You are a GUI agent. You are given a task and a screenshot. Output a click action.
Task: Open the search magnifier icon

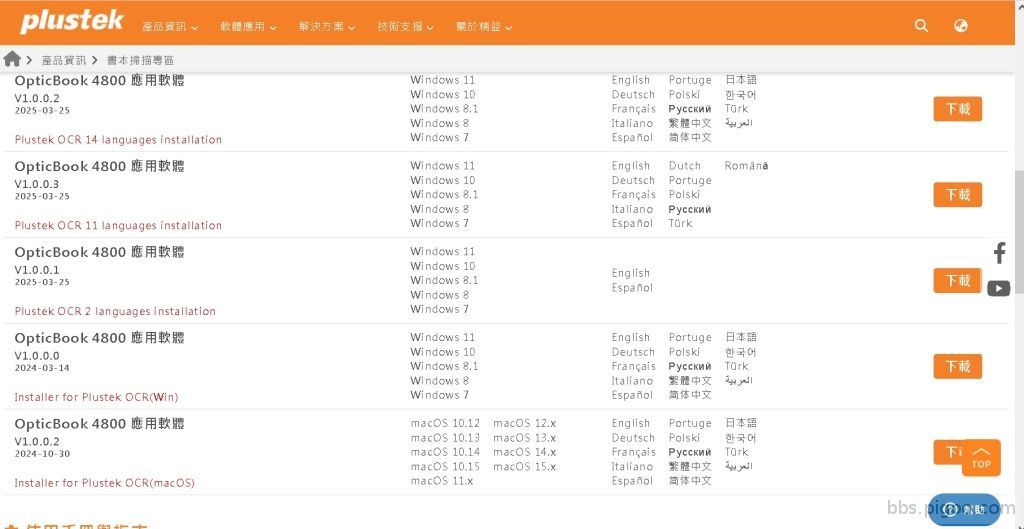tap(921, 26)
